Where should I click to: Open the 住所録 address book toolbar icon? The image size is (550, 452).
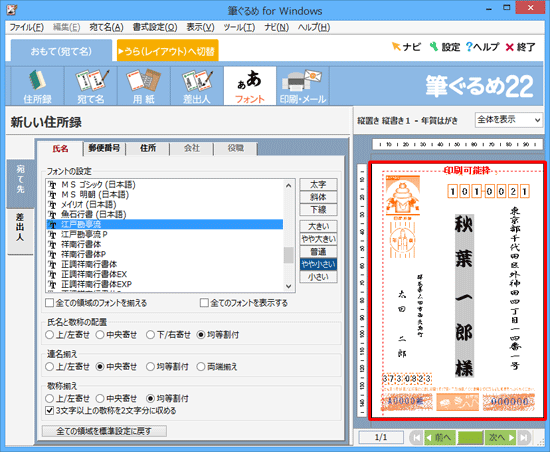click(x=38, y=86)
